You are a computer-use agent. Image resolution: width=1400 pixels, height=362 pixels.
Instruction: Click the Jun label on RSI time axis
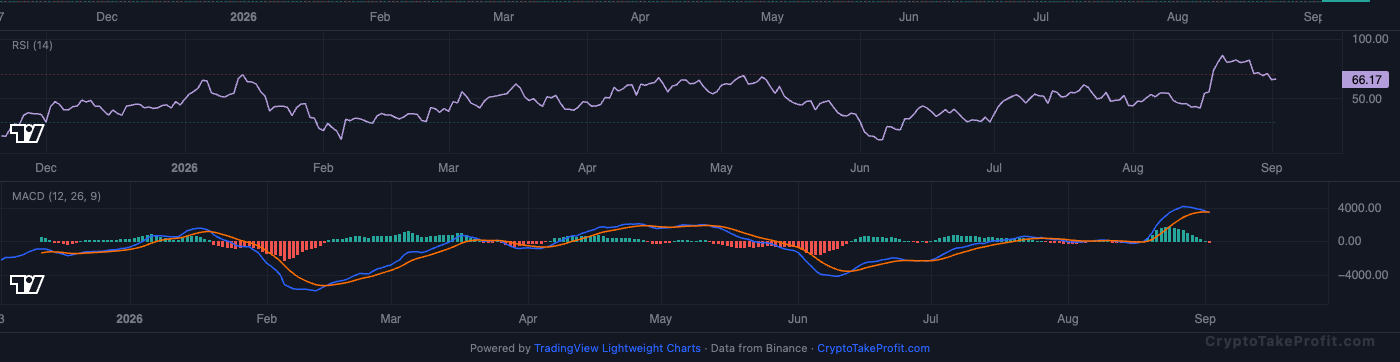[x=860, y=168]
